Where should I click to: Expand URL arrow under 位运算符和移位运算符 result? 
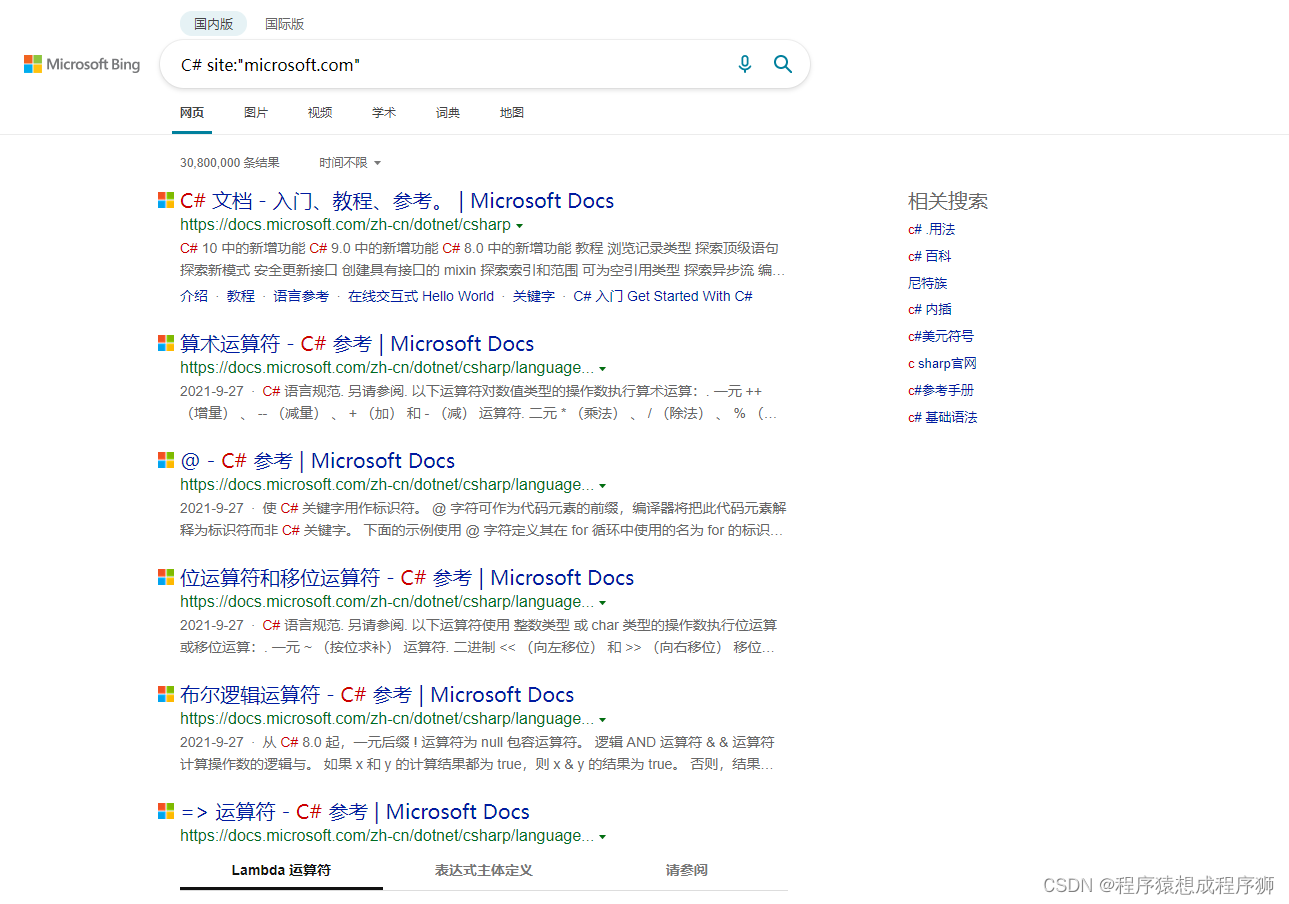pyautogui.click(x=602, y=603)
